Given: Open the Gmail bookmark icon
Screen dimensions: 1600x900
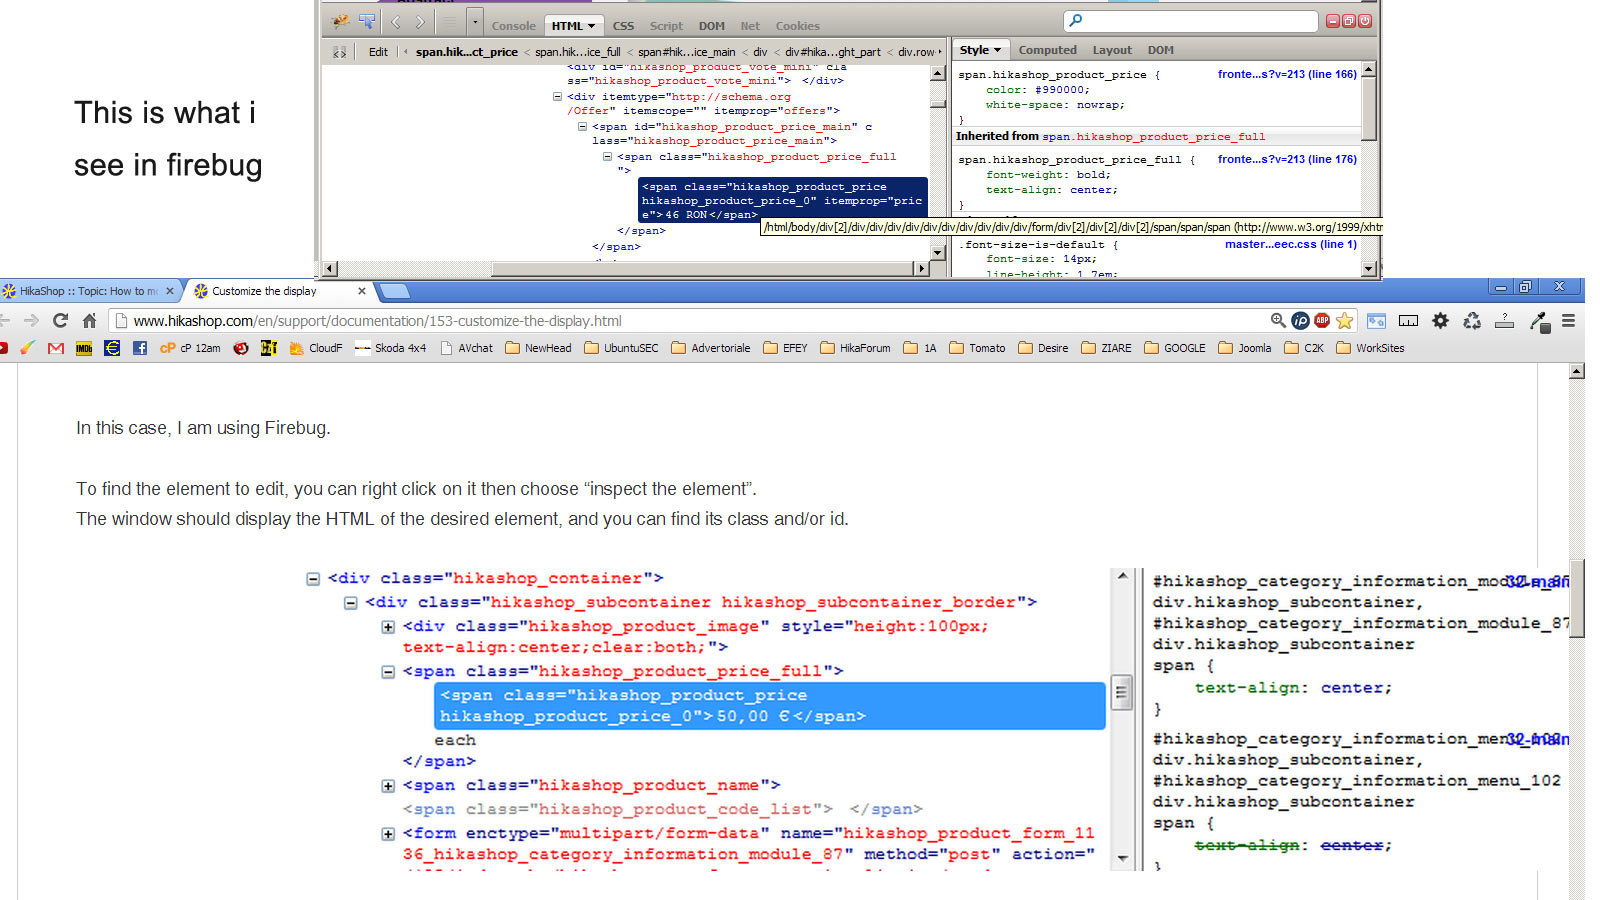Looking at the screenshot, I should tap(56, 348).
